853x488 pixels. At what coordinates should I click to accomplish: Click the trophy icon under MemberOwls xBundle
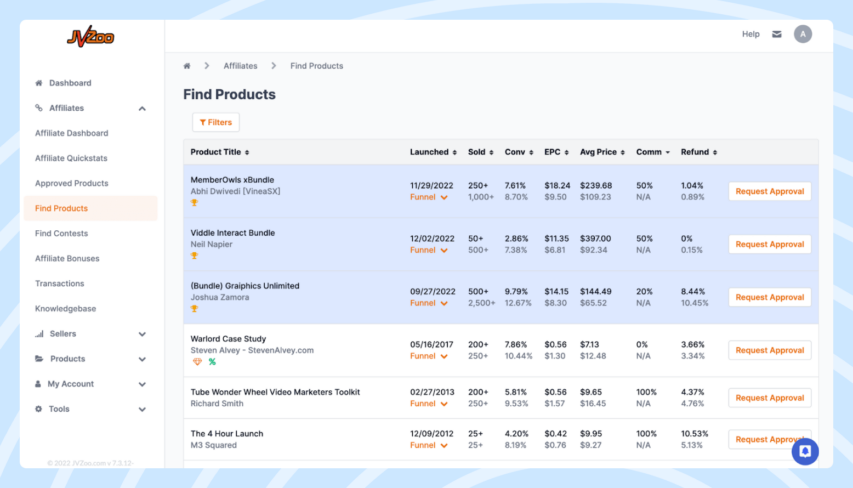click(x=195, y=203)
